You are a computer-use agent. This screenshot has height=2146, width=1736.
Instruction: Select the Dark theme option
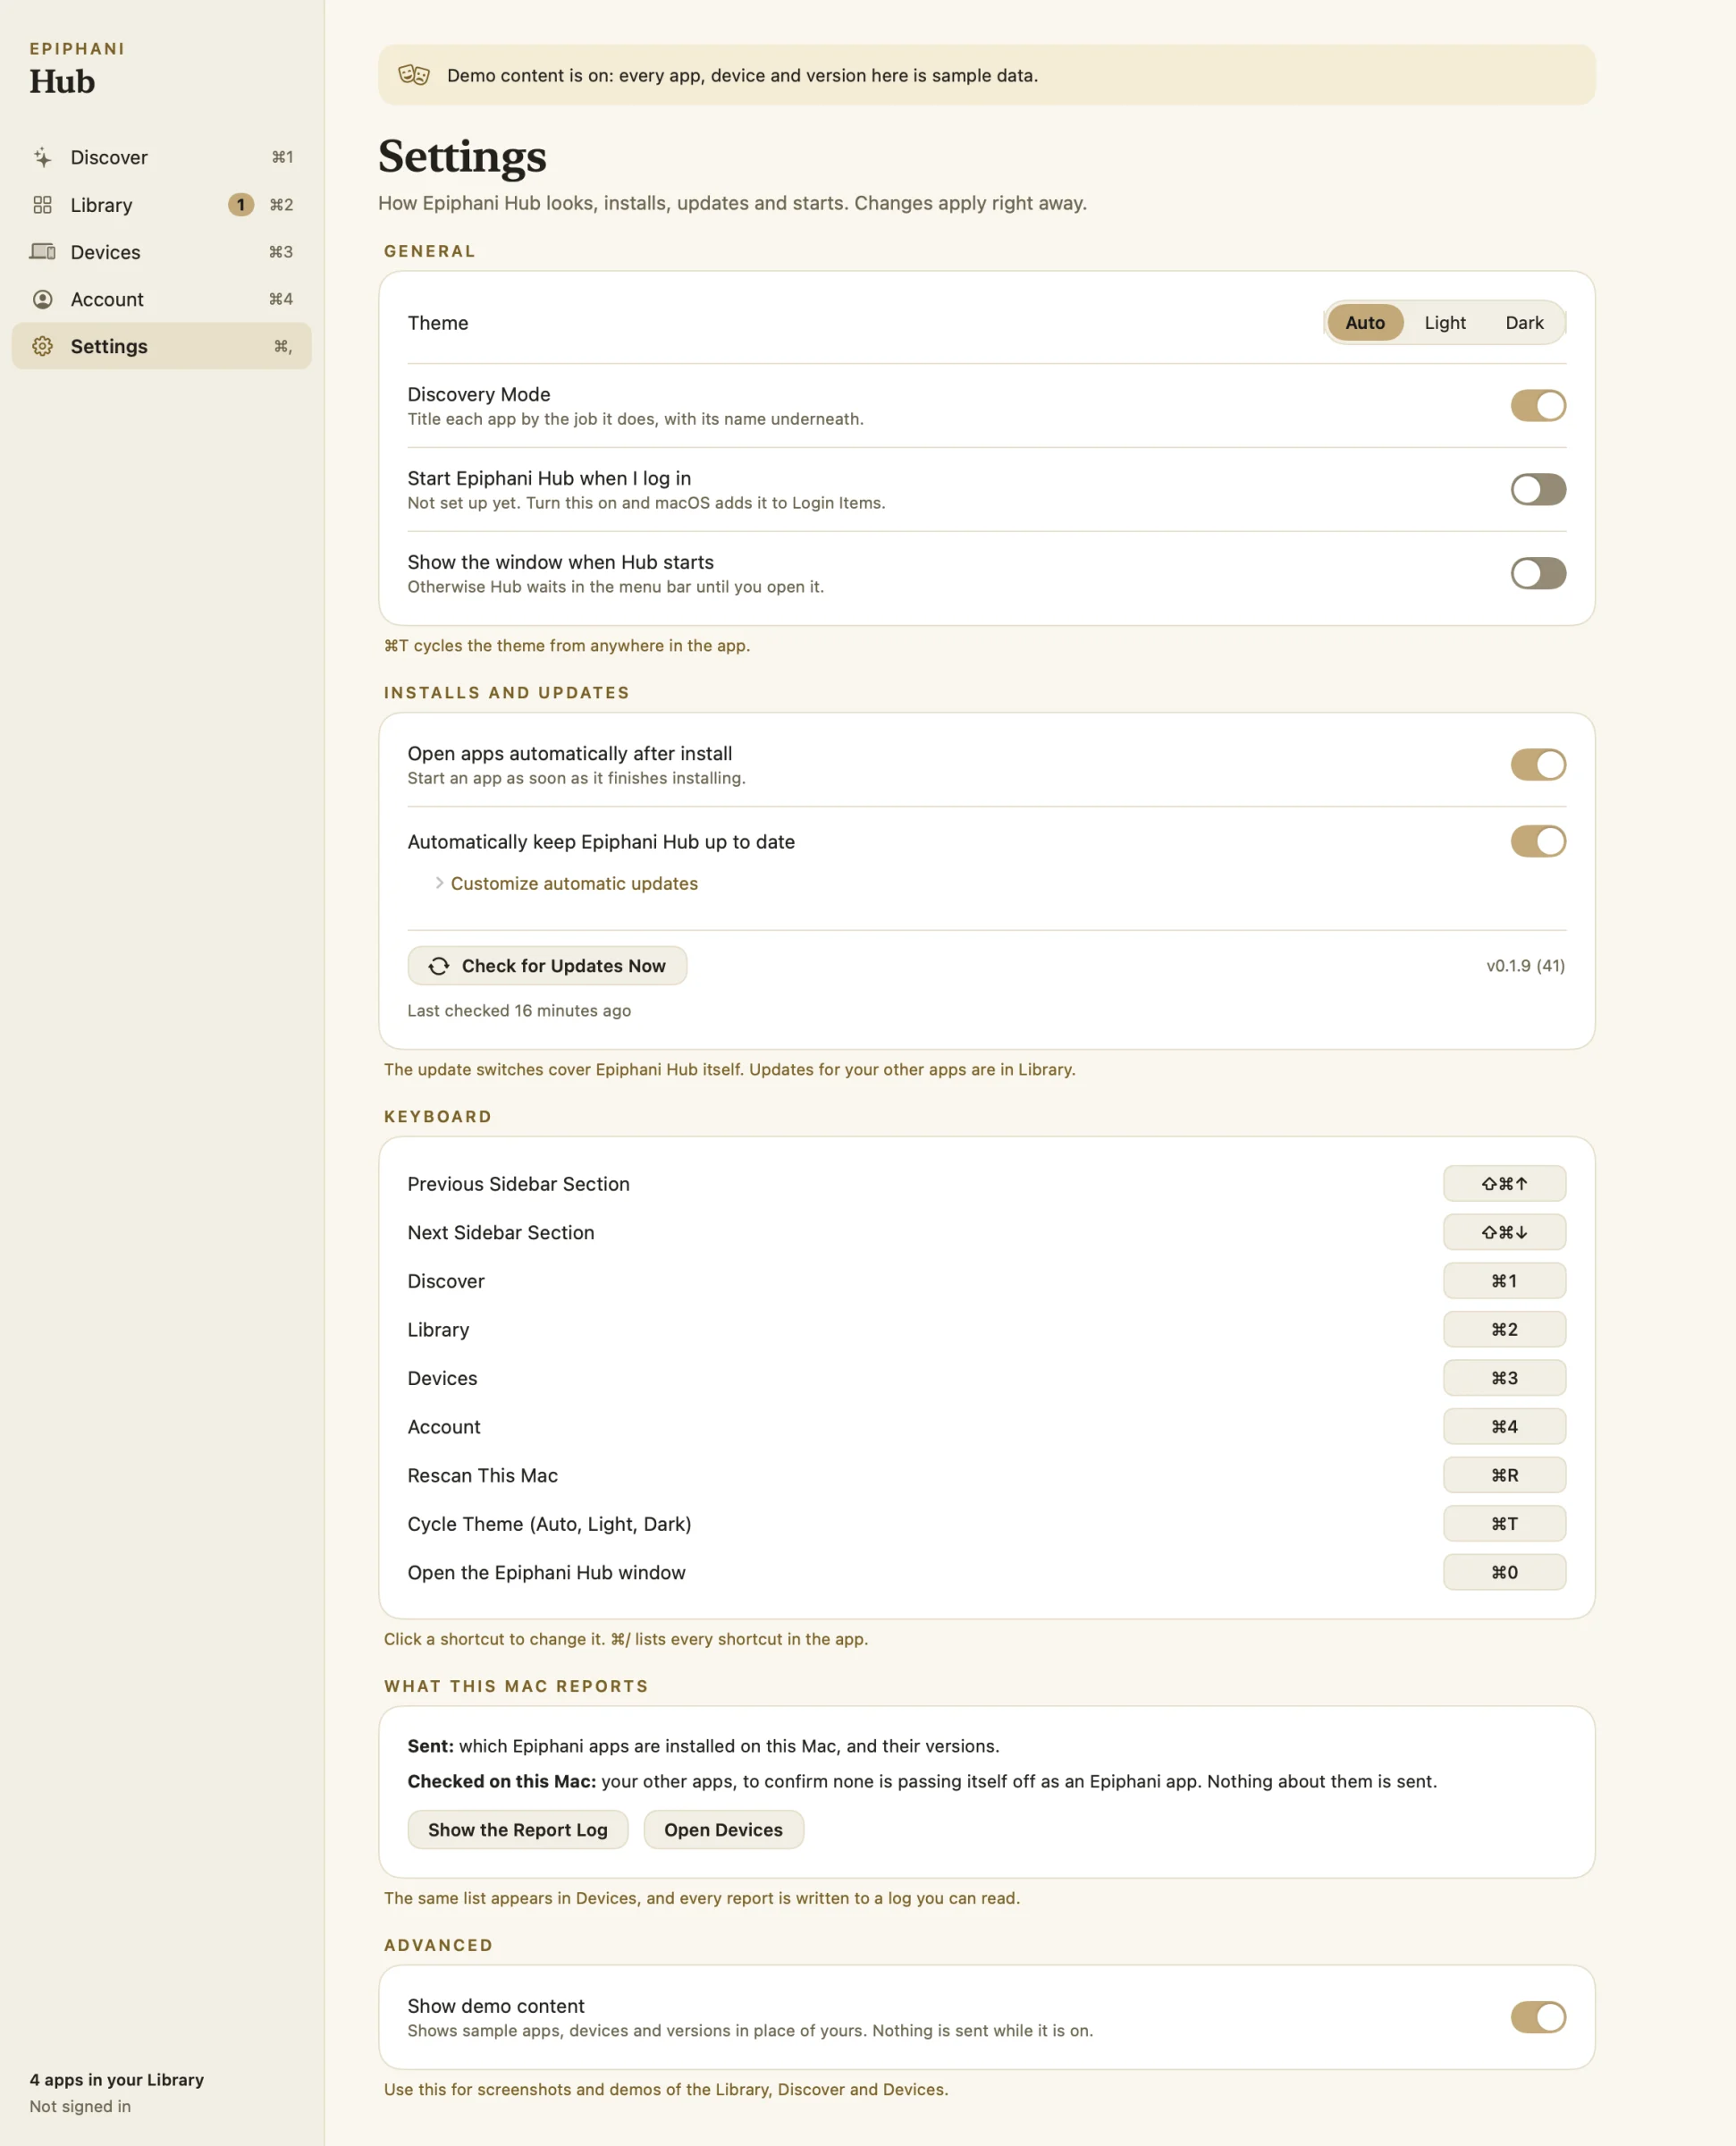pos(1524,323)
